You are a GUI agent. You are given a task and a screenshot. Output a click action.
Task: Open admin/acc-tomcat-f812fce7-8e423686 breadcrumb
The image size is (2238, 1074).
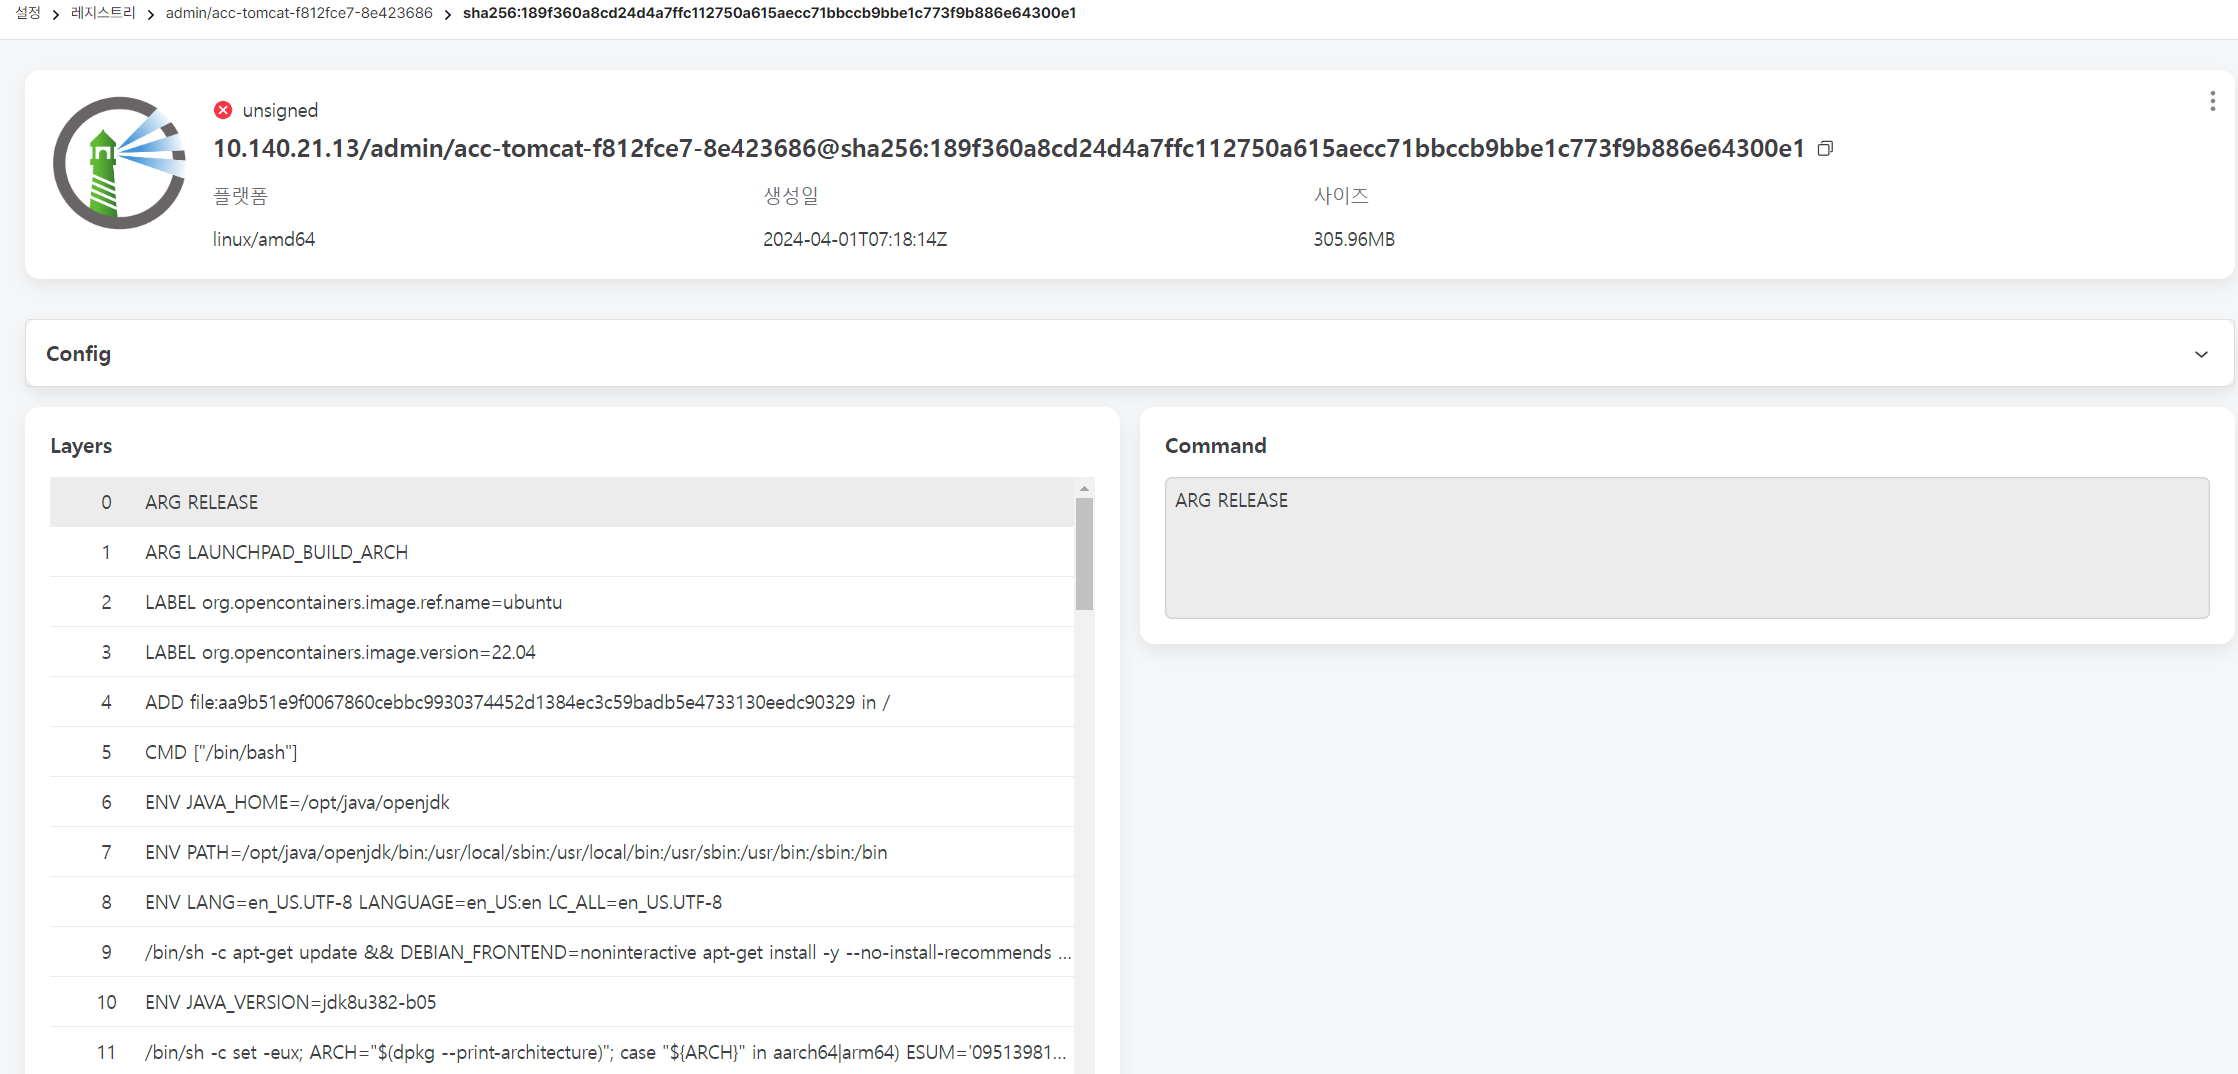pyautogui.click(x=299, y=13)
